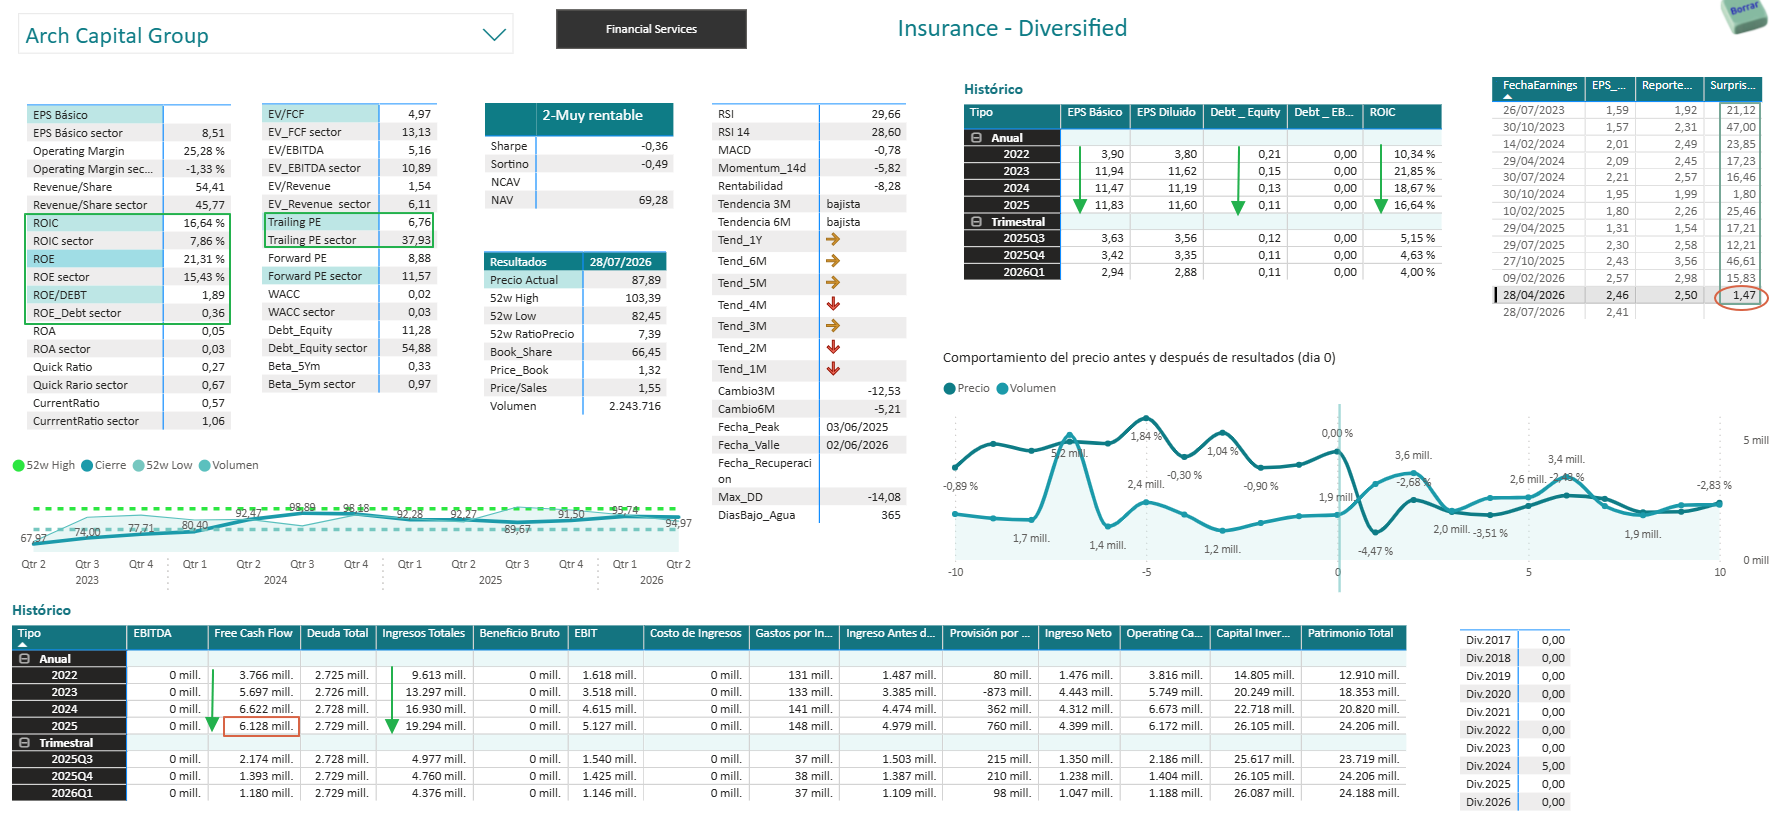Click the Financial Services sector button
This screenshot has height=829, width=1769.
(651, 29)
